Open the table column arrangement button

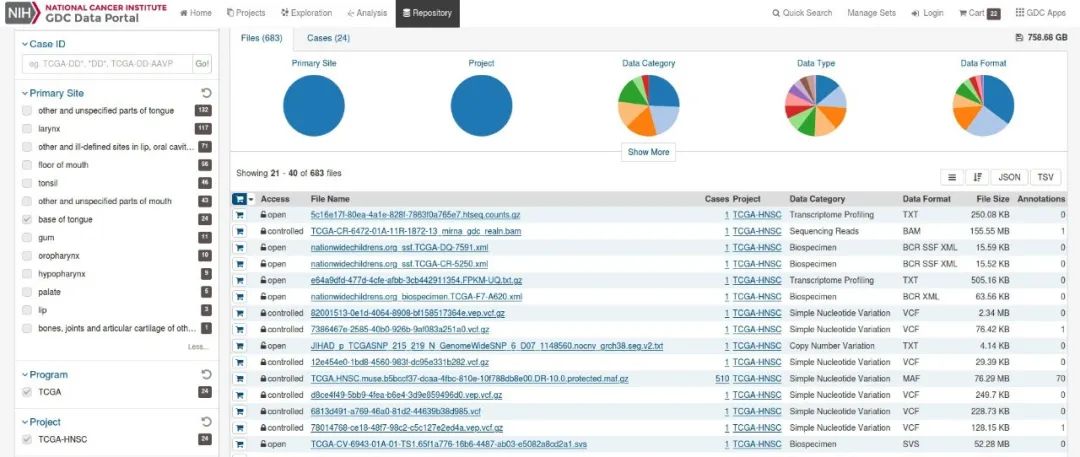tap(952, 177)
